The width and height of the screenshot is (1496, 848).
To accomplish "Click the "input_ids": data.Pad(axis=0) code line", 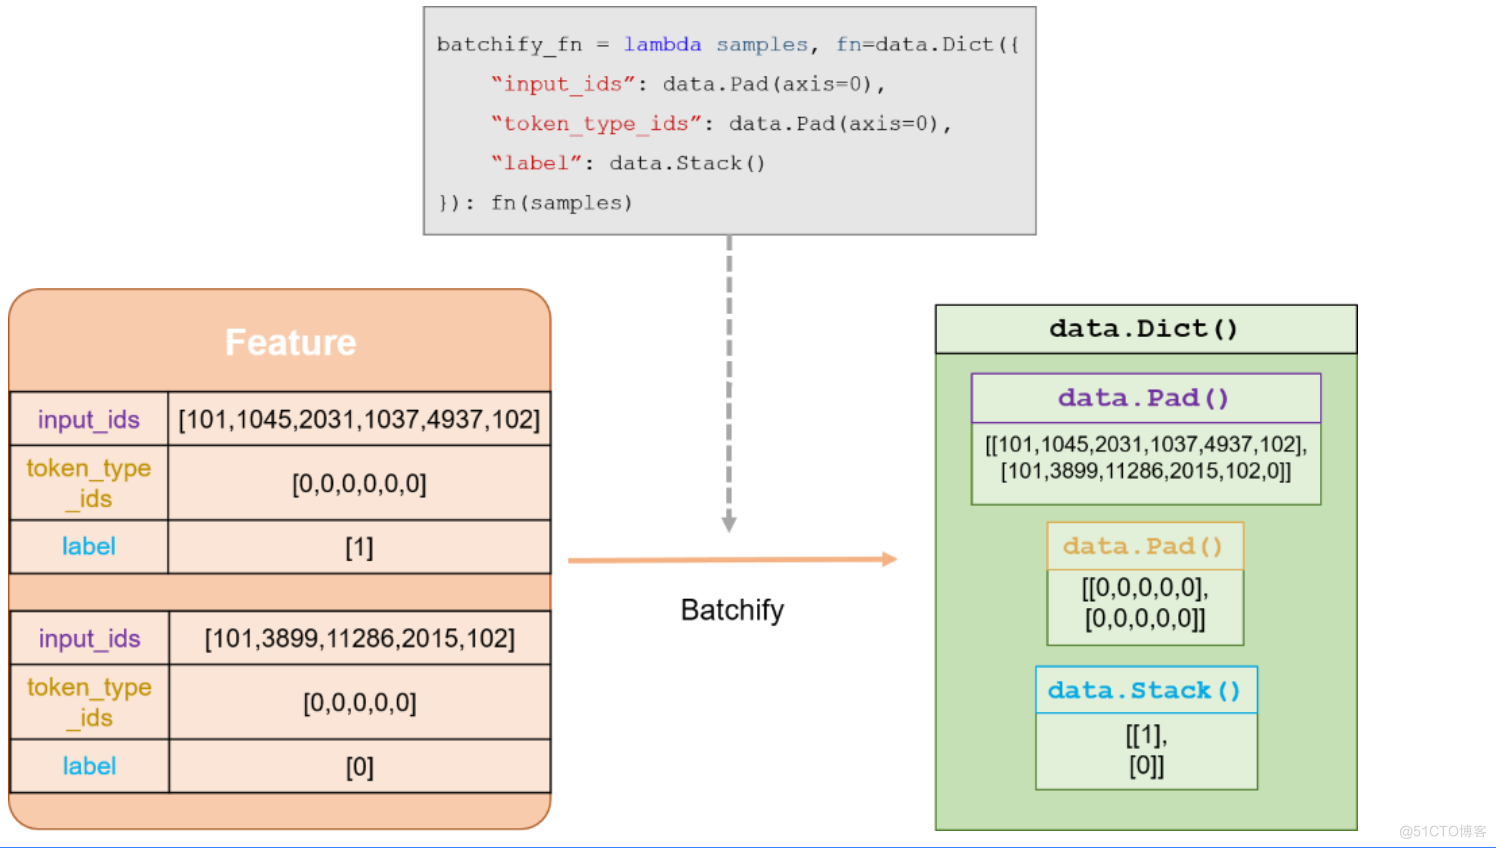I will click(x=688, y=84).
